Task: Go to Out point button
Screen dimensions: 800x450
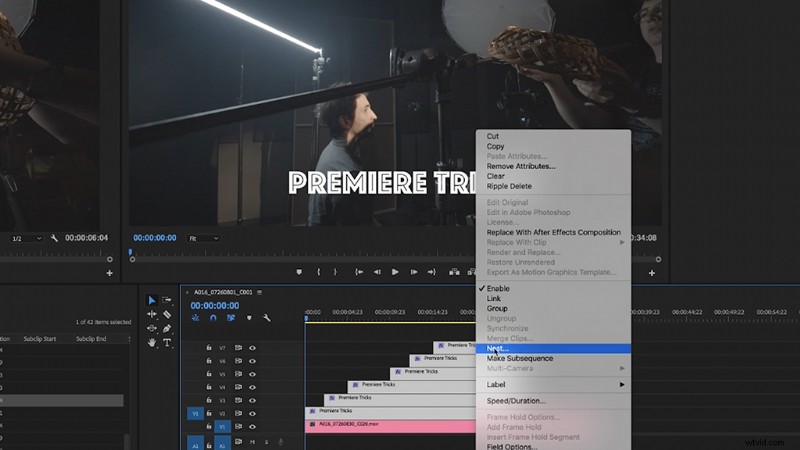Action: 432,272
